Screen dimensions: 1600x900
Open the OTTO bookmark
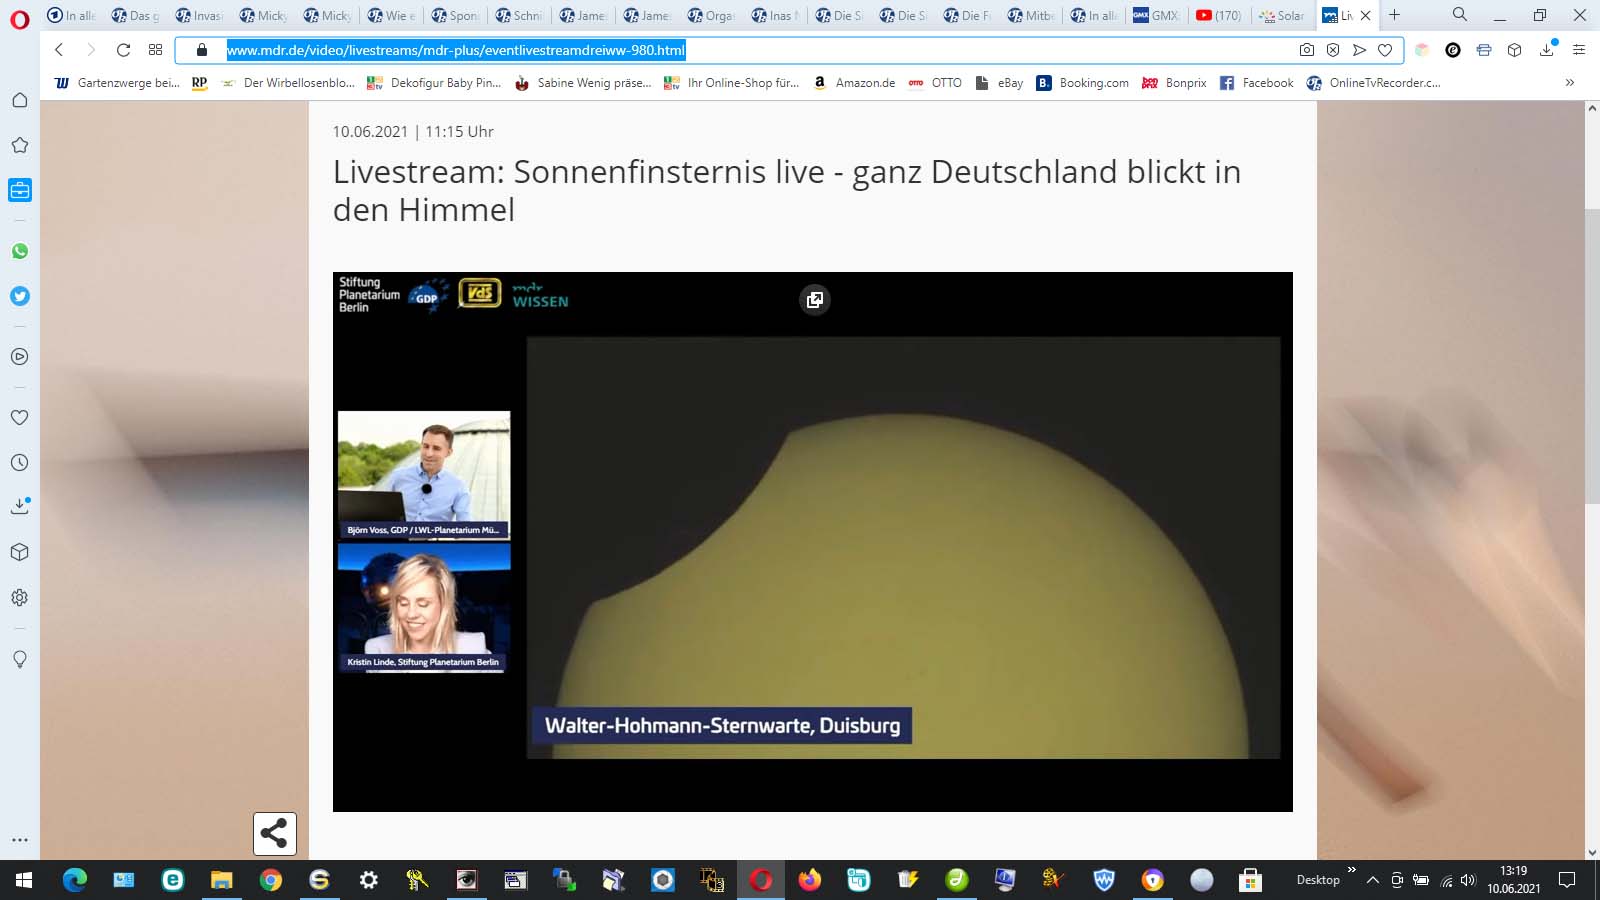[x=936, y=83]
